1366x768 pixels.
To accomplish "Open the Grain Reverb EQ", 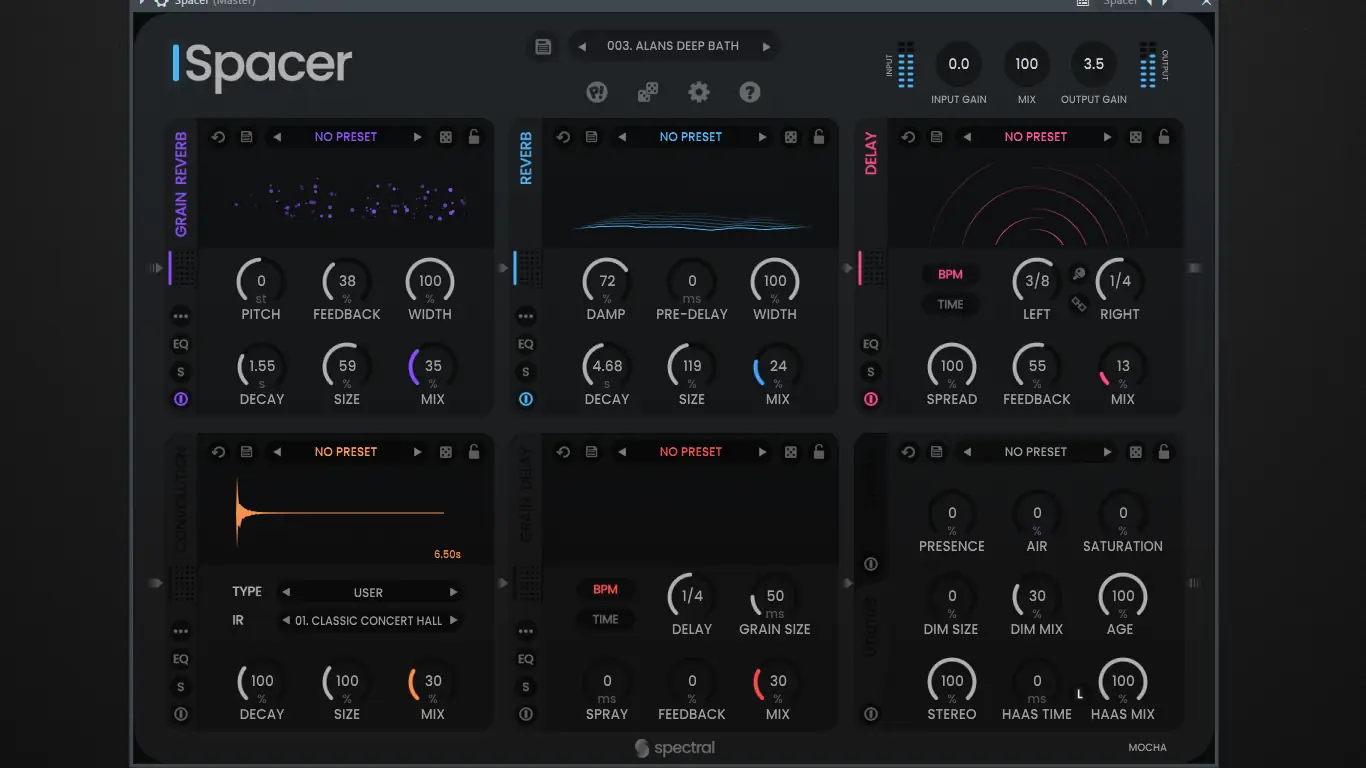I will pyautogui.click(x=181, y=344).
